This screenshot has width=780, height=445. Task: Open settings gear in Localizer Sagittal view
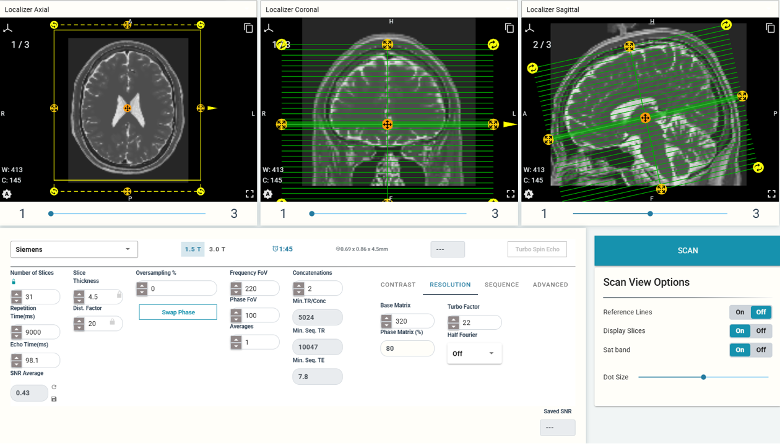click(531, 194)
